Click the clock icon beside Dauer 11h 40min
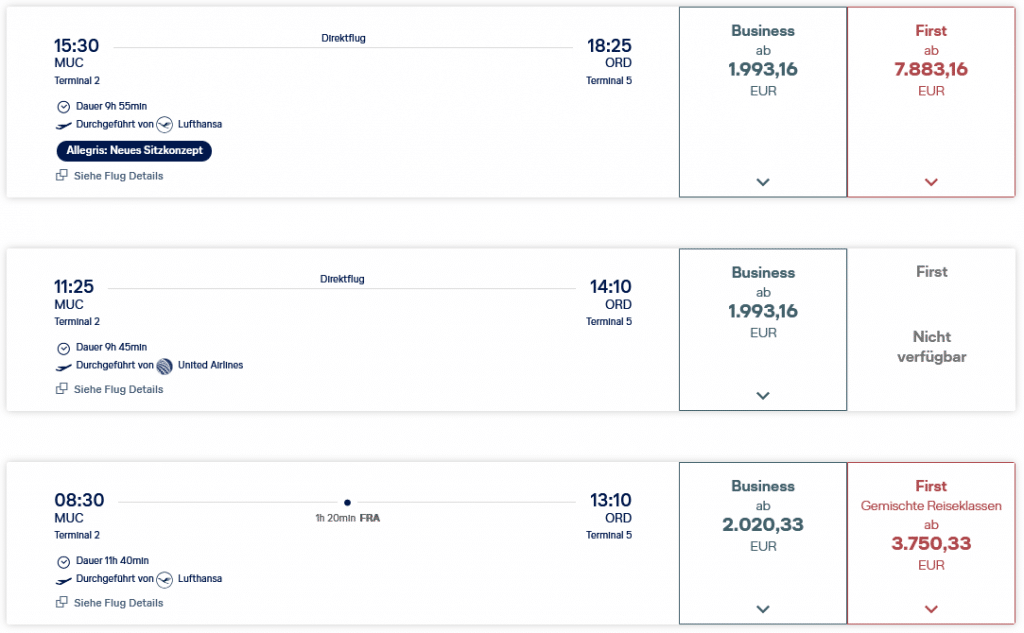The image size is (1024, 633). [64, 561]
